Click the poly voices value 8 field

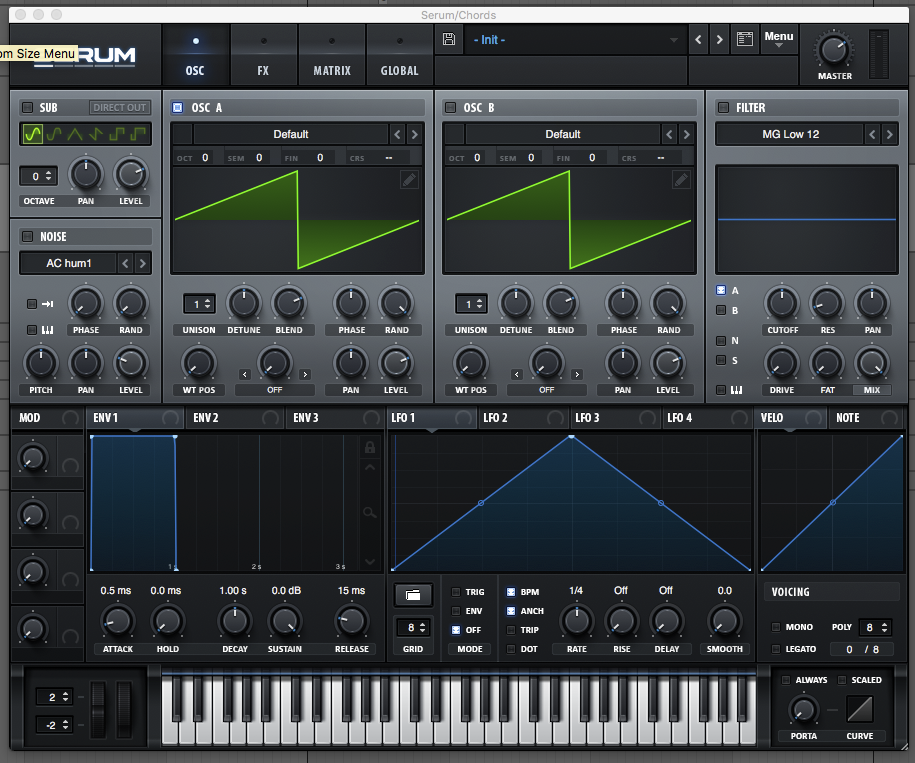(875, 627)
